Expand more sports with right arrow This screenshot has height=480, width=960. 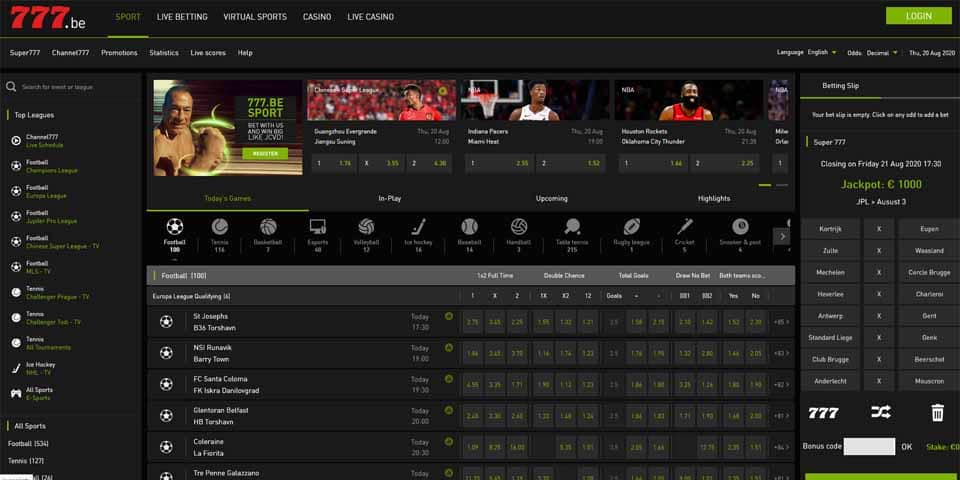(x=782, y=236)
